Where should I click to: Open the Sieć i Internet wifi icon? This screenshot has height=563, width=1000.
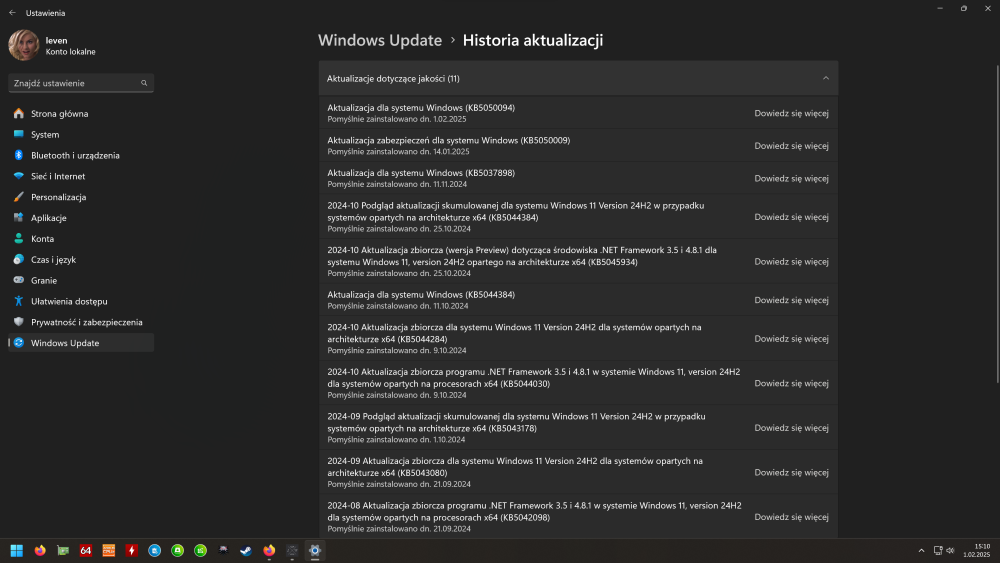pos(18,176)
